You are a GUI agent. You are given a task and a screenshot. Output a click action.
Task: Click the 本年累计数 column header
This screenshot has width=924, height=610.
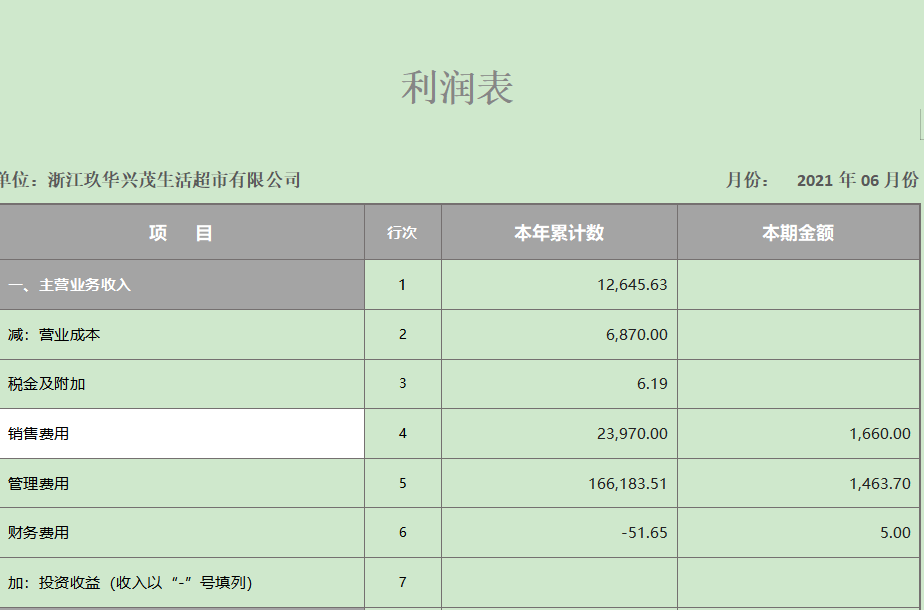(x=559, y=233)
